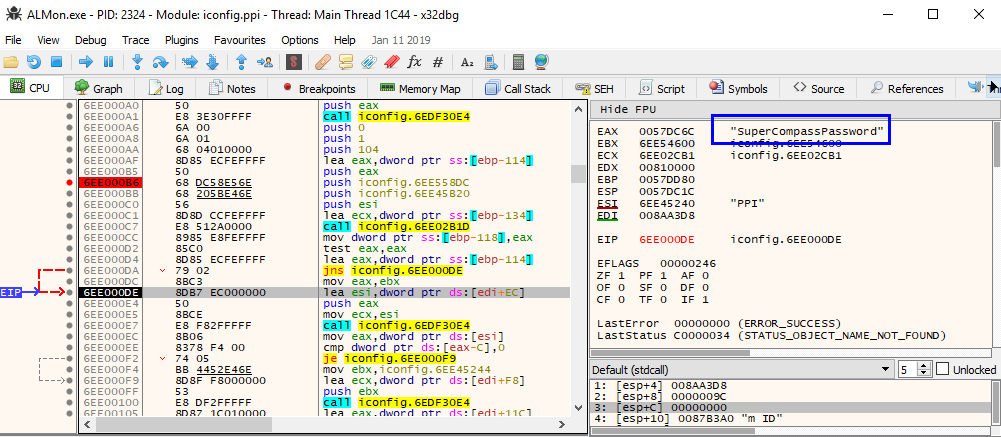This screenshot has height=437, width=1001.
Task: Open Comments with the speech bubble icon
Action: pyautogui.click(x=345, y=62)
